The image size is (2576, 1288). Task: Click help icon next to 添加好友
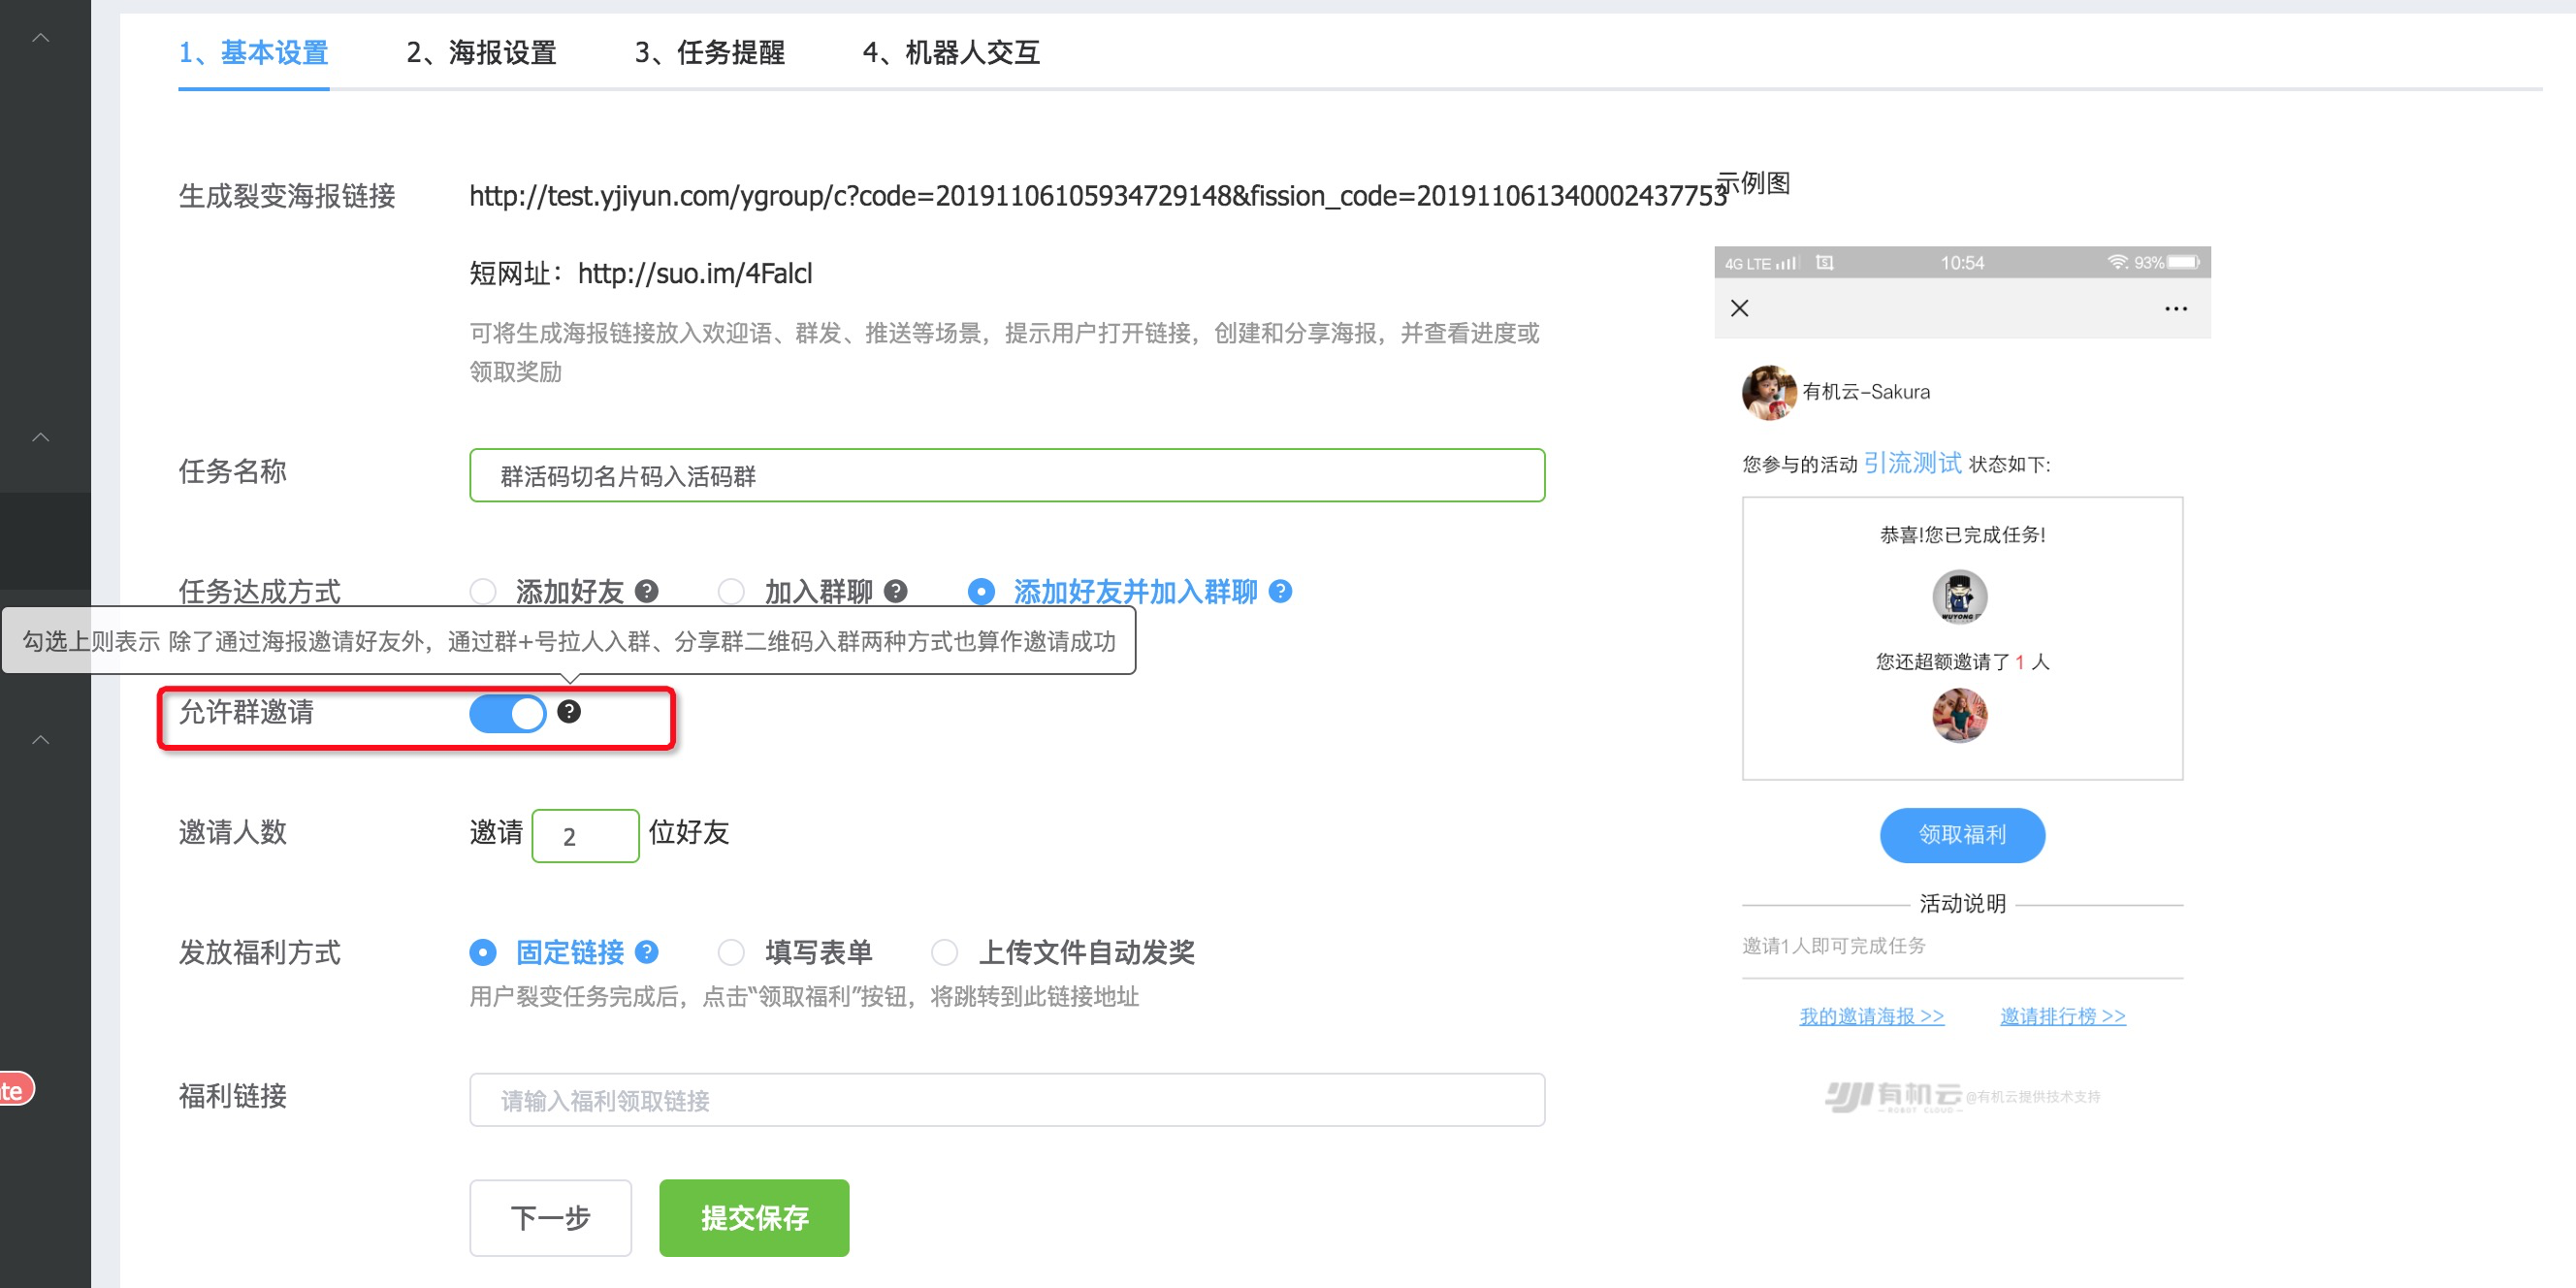click(x=647, y=591)
